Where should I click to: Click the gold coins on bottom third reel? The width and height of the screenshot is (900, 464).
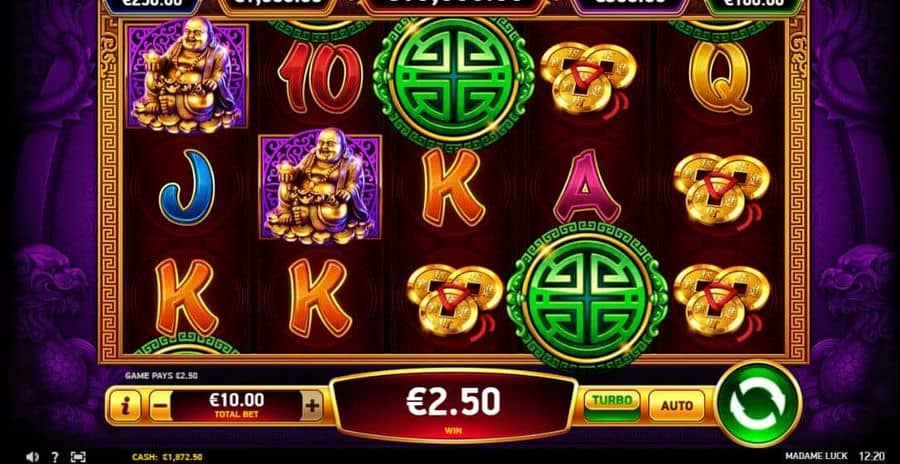(x=455, y=299)
